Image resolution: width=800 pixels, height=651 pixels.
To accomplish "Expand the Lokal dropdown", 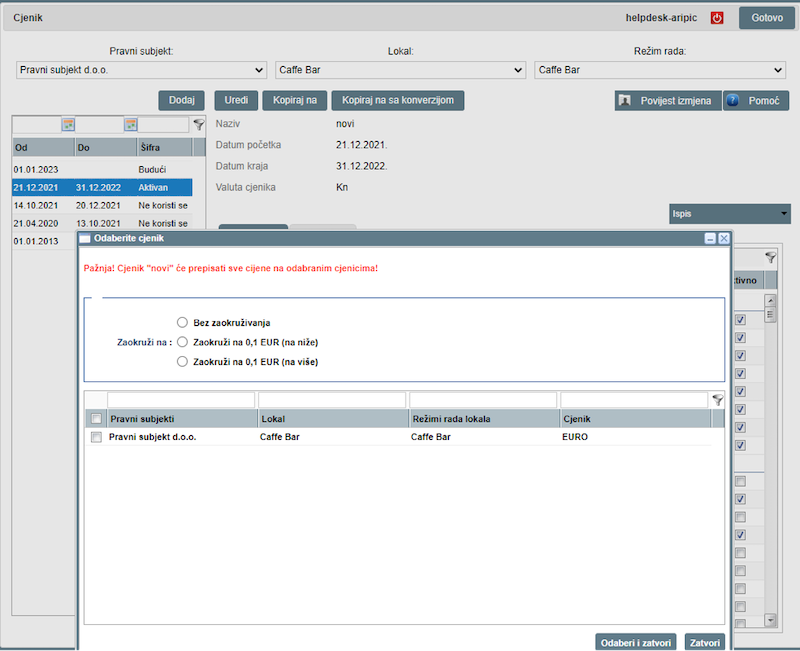I will (400, 70).
